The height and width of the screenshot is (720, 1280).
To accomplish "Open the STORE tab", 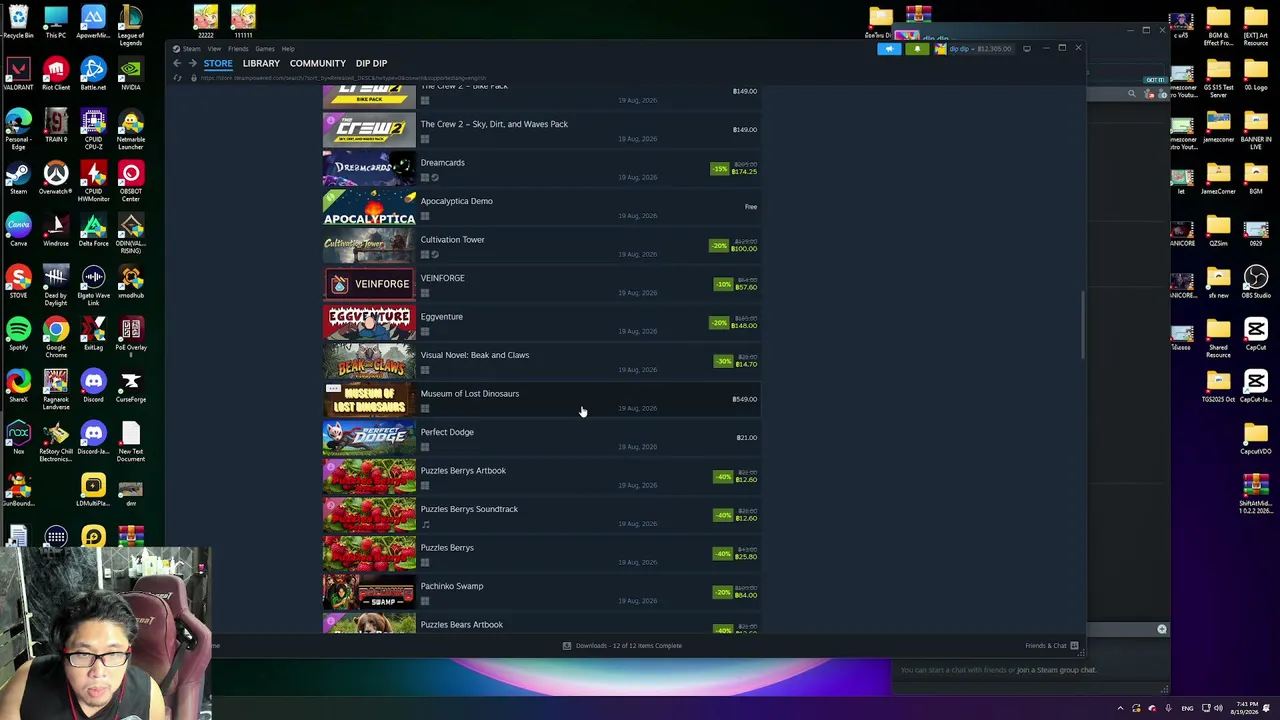I will click(x=218, y=63).
